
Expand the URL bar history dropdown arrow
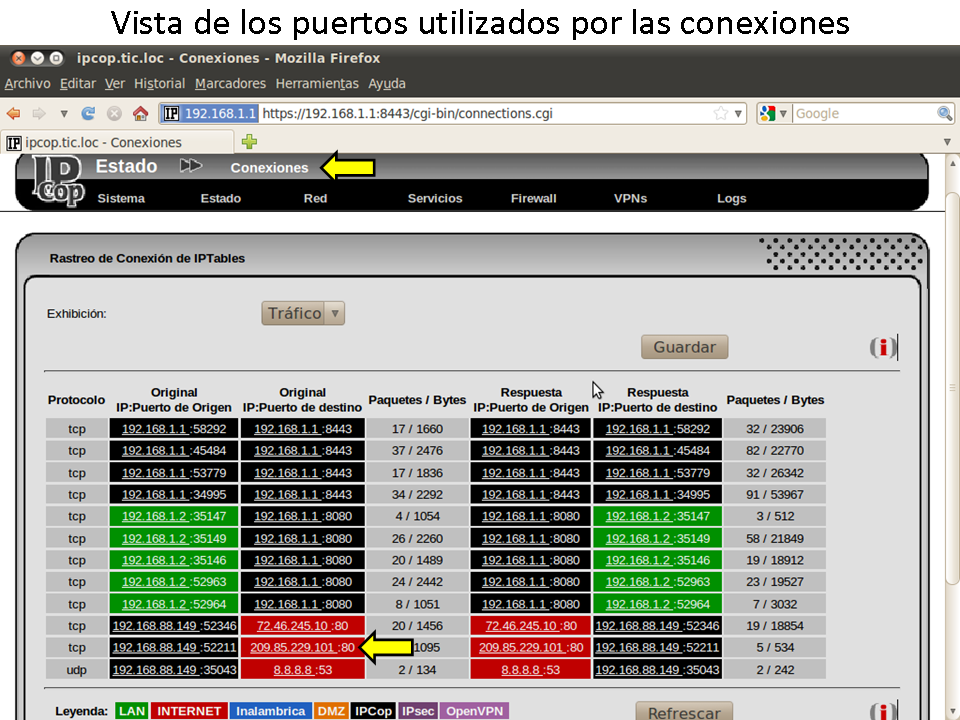[x=739, y=114]
